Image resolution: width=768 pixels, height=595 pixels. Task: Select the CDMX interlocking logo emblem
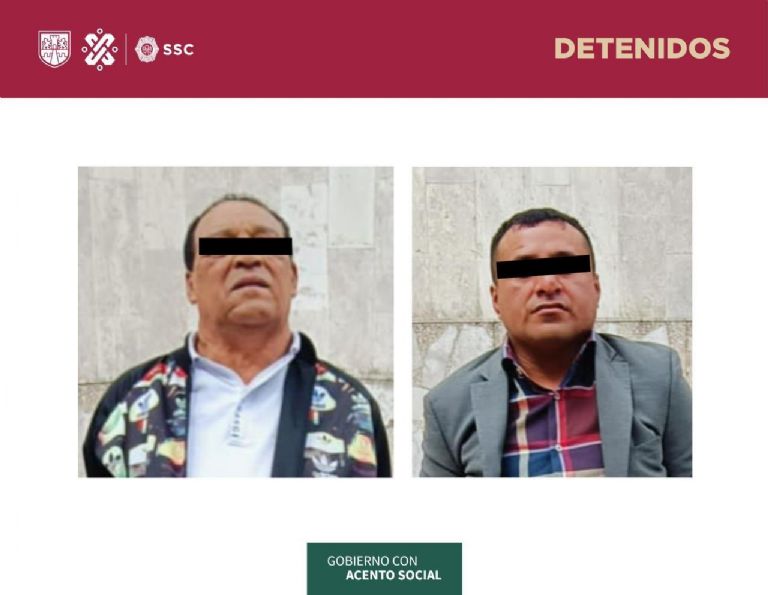click(99, 49)
